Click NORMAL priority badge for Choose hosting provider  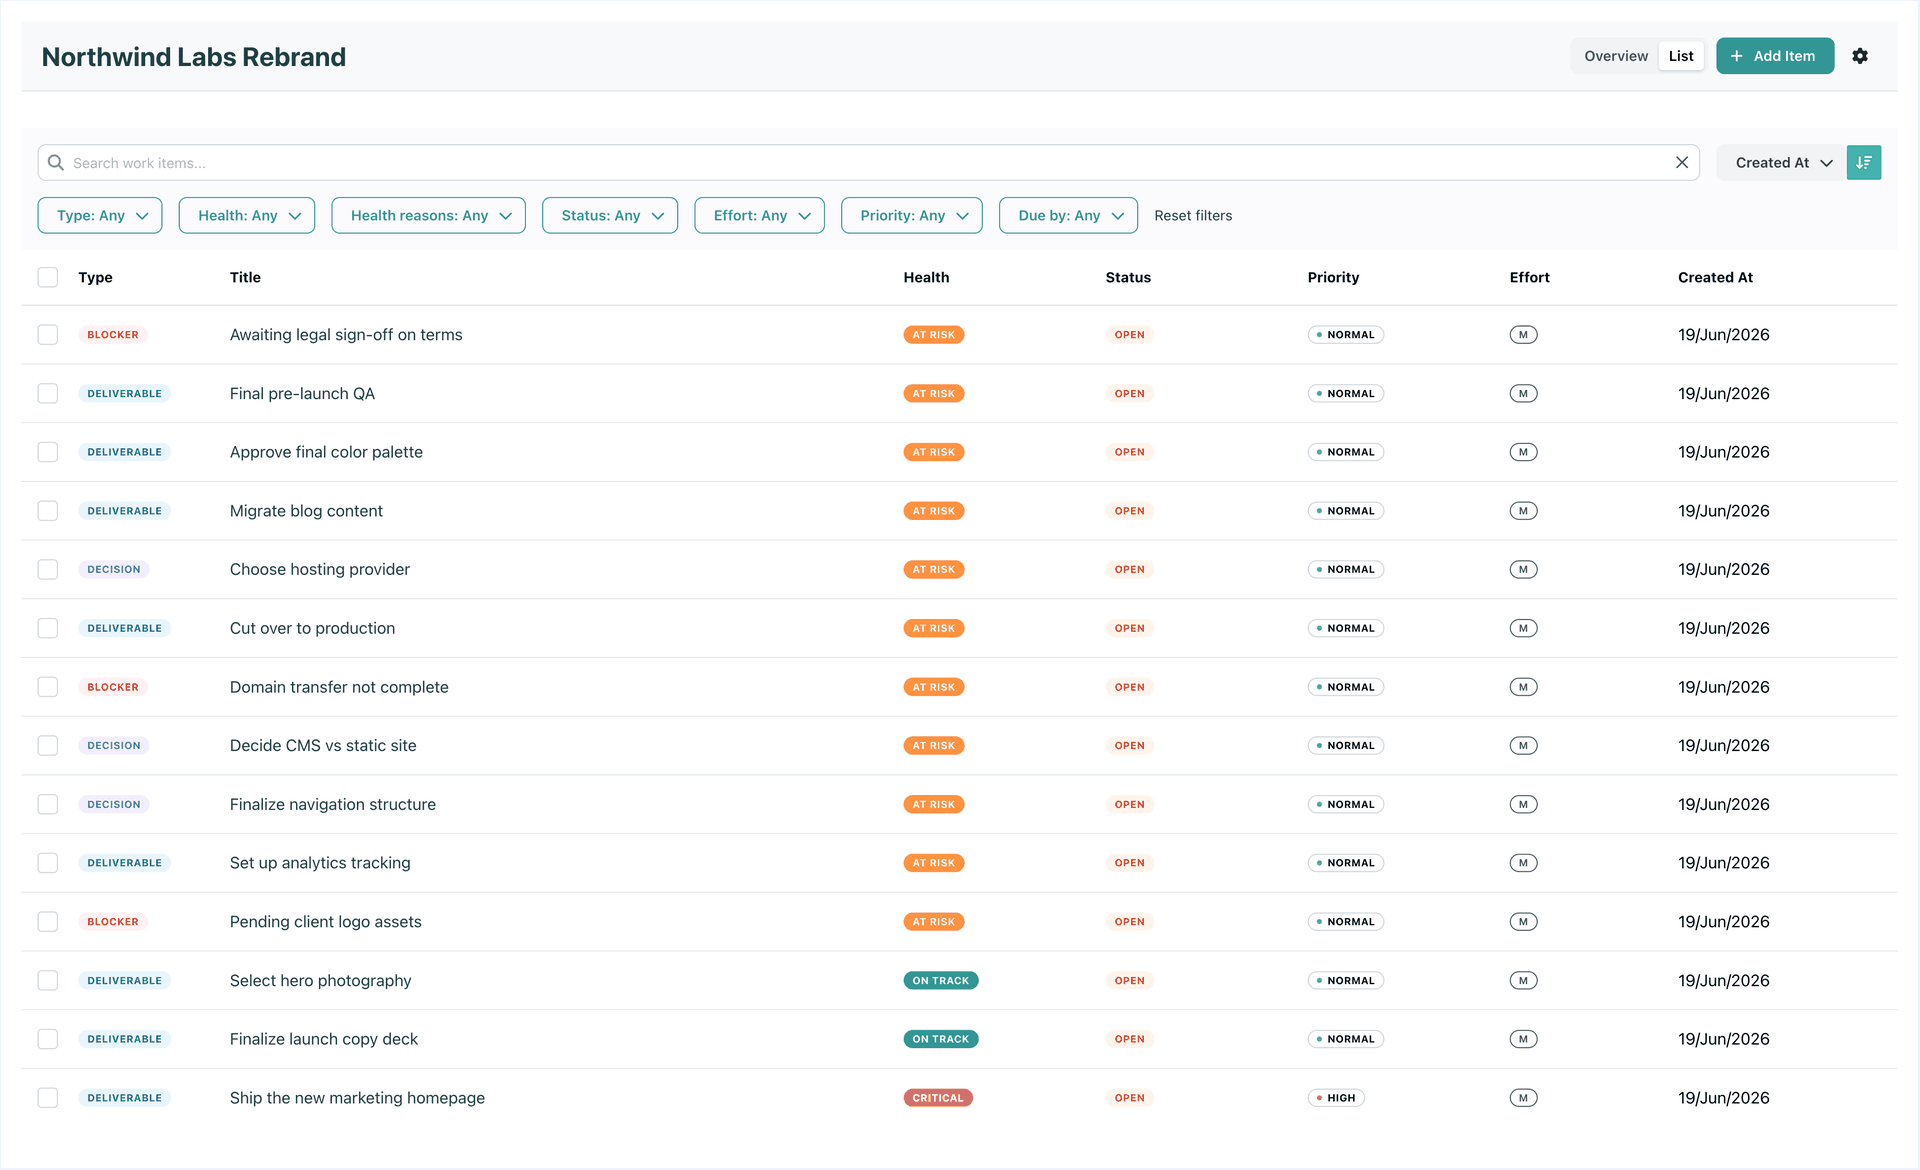pyautogui.click(x=1345, y=569)
